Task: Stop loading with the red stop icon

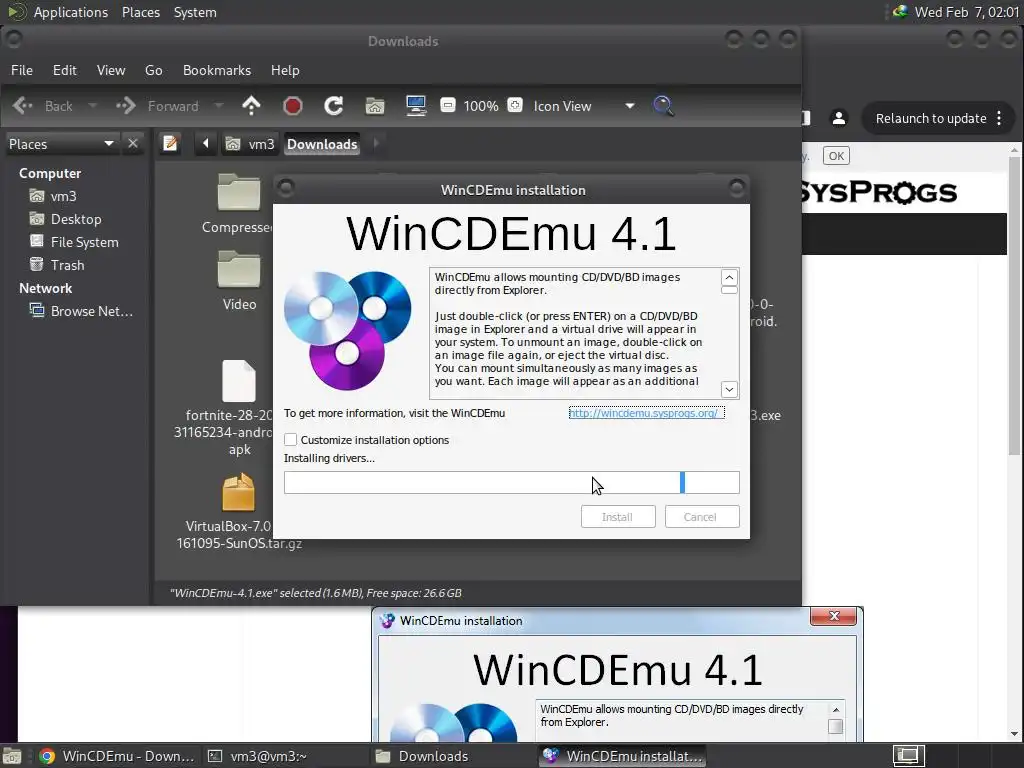Action: pyautogui.click(x=293, y=106)
